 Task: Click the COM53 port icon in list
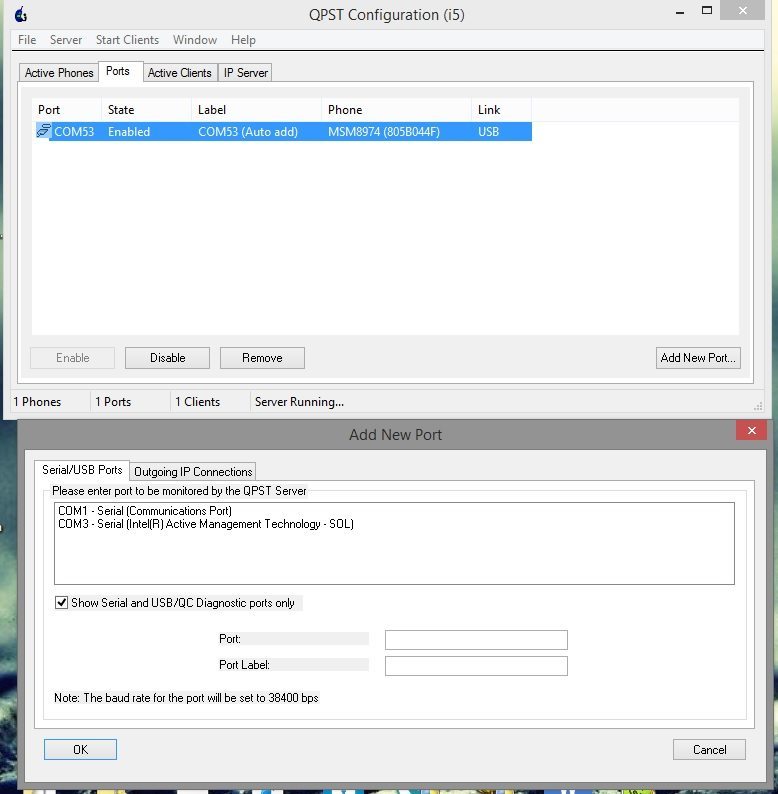(43, 131)
